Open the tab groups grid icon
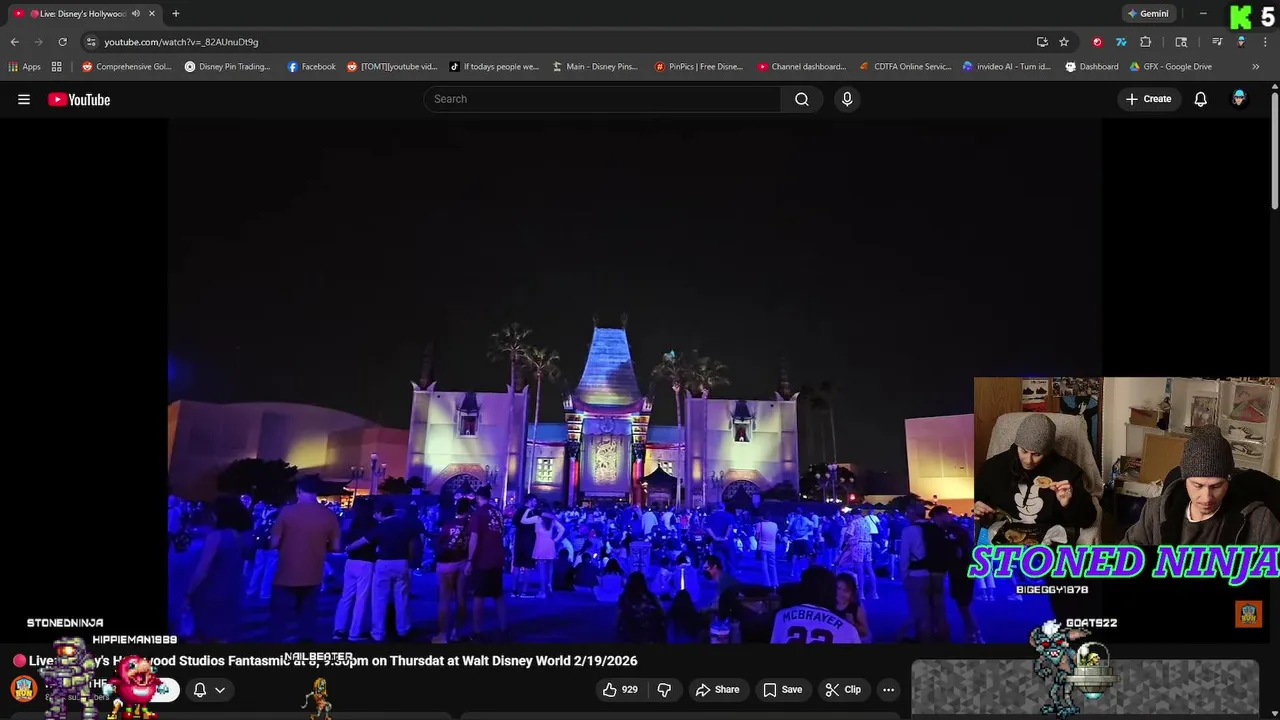Screen dimensions: 1280x720 point(57,67)
